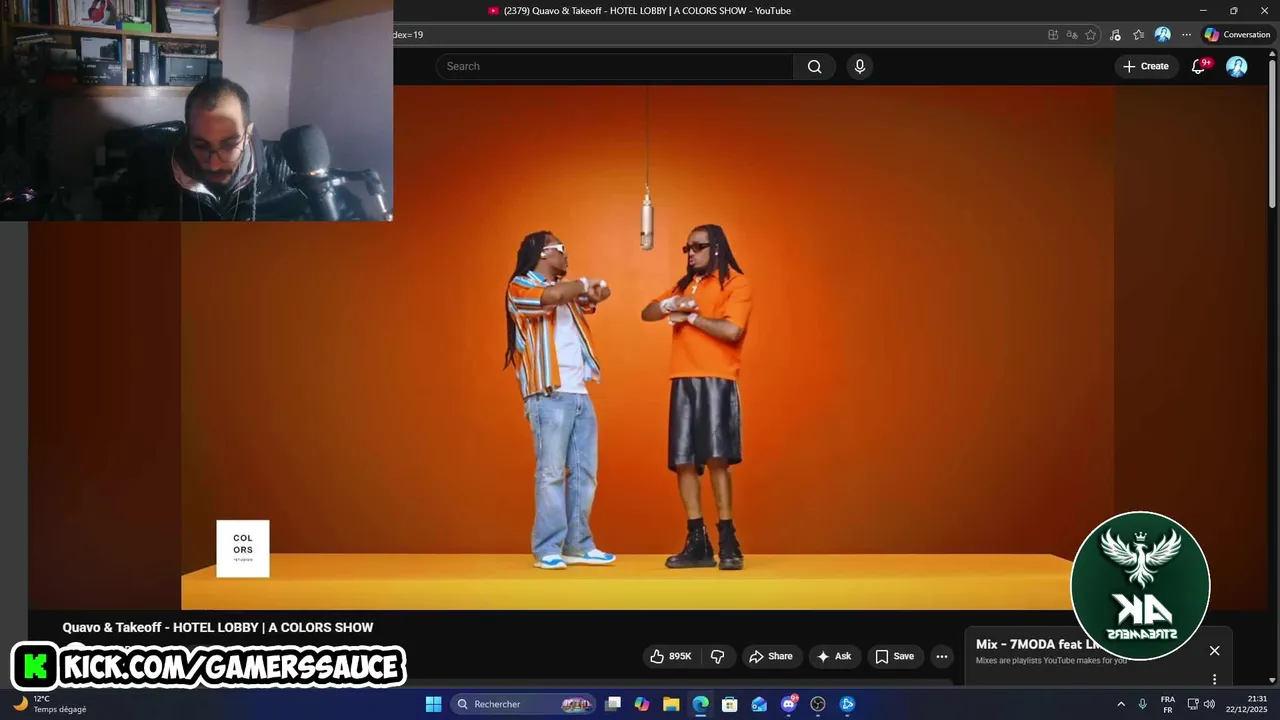This screenshot has height=720, width=1280.
Task: Like the video with 895K likes
Action: tap(671, 656)
